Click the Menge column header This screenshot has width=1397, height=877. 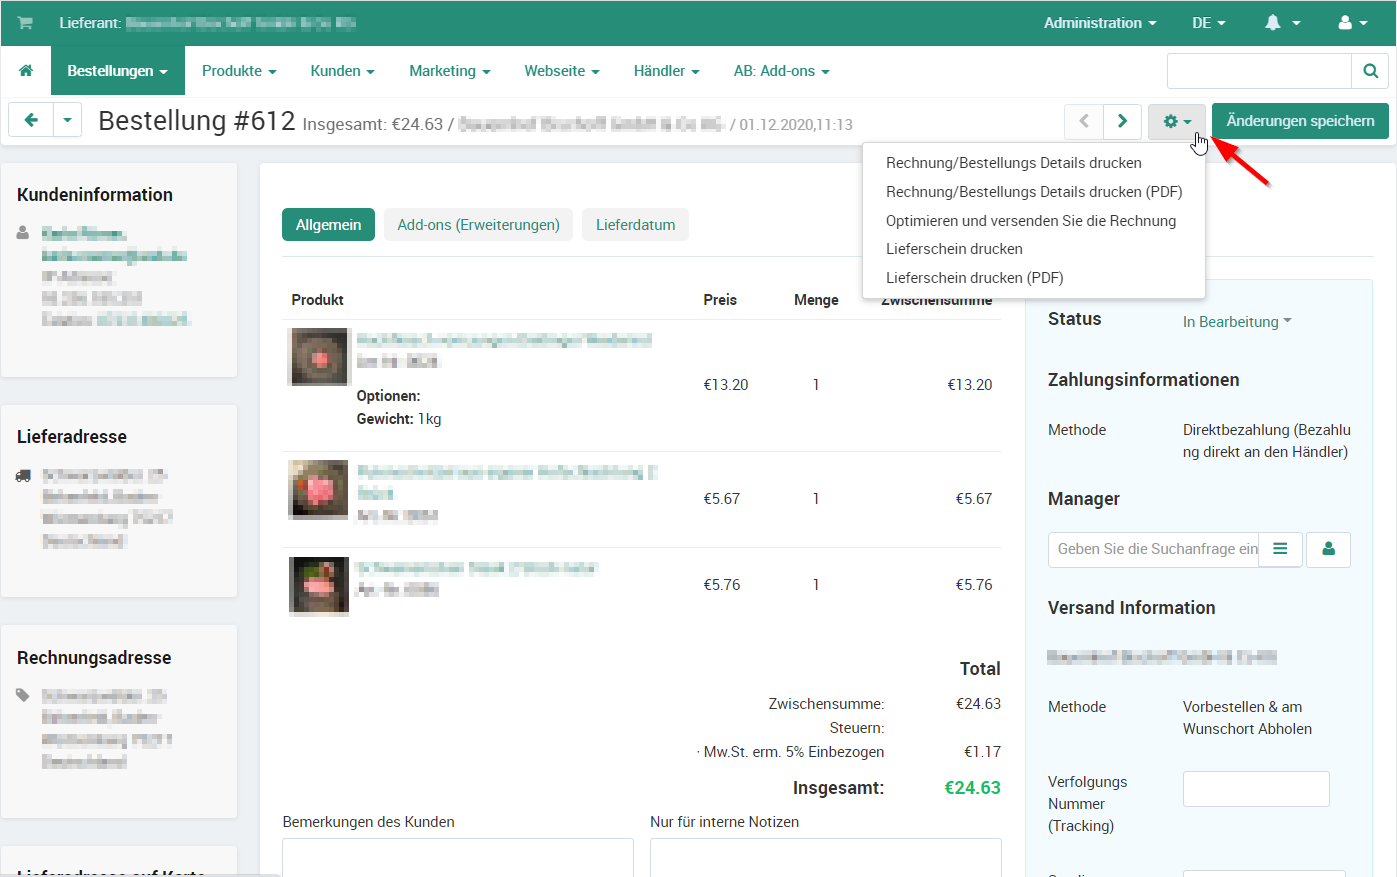[x=816, y=300]
